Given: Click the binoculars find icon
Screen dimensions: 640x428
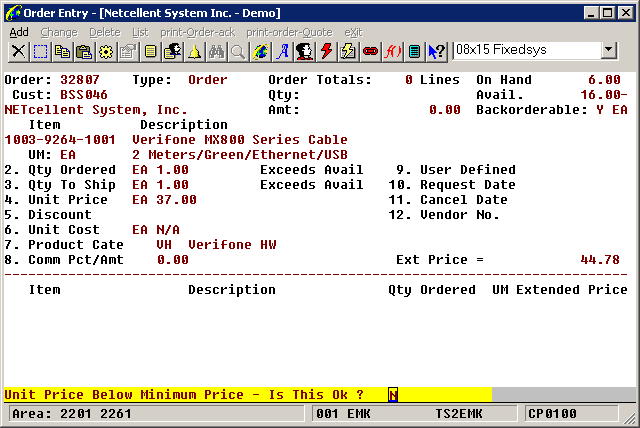Looking at the screenshot, I should pos(217,52).
